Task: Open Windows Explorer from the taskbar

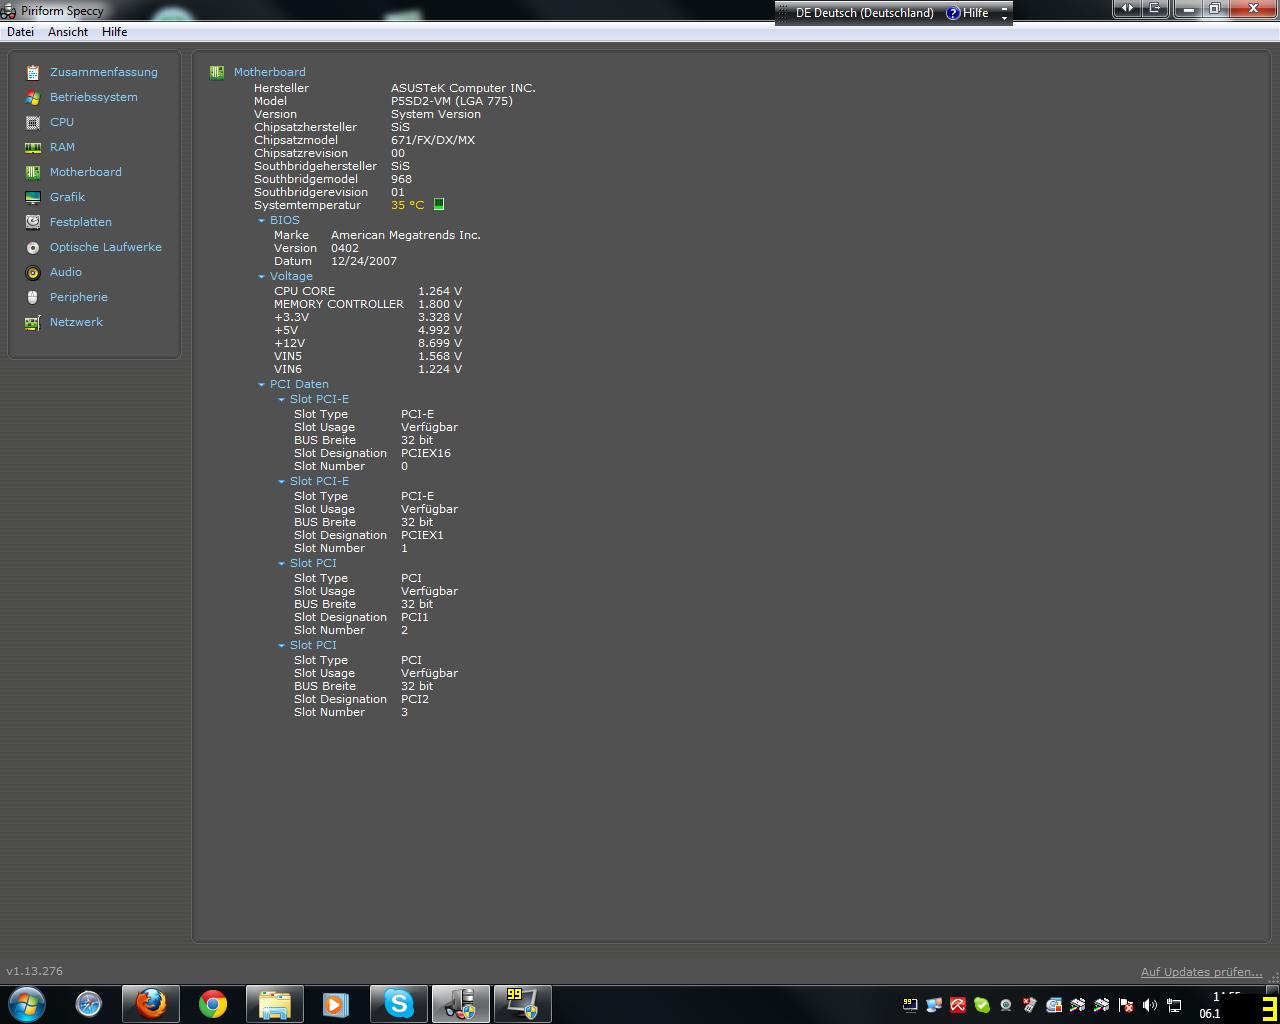Action: [x=275, y=1004]
